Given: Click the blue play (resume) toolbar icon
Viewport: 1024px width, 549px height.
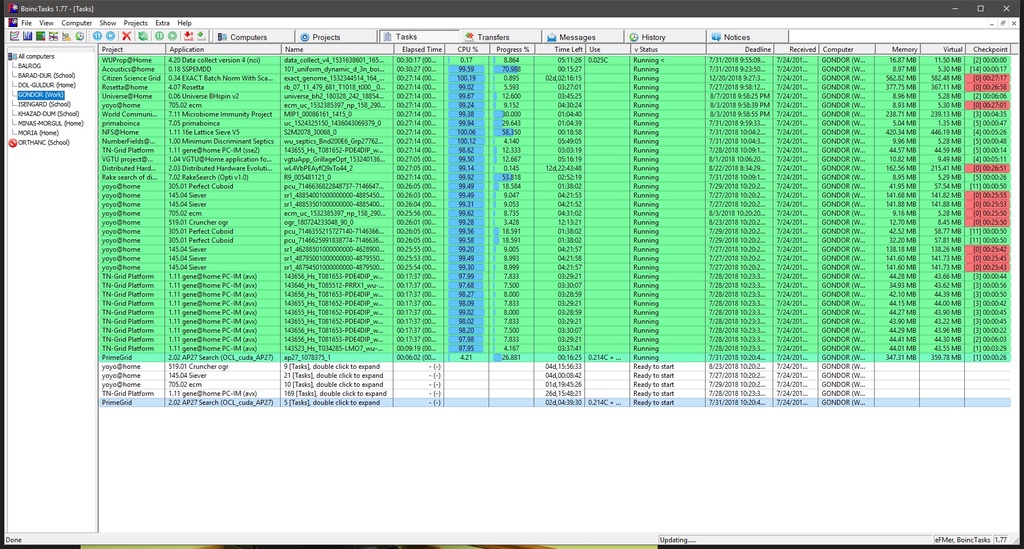Looking at the screenshot, I should pos(110,37).
